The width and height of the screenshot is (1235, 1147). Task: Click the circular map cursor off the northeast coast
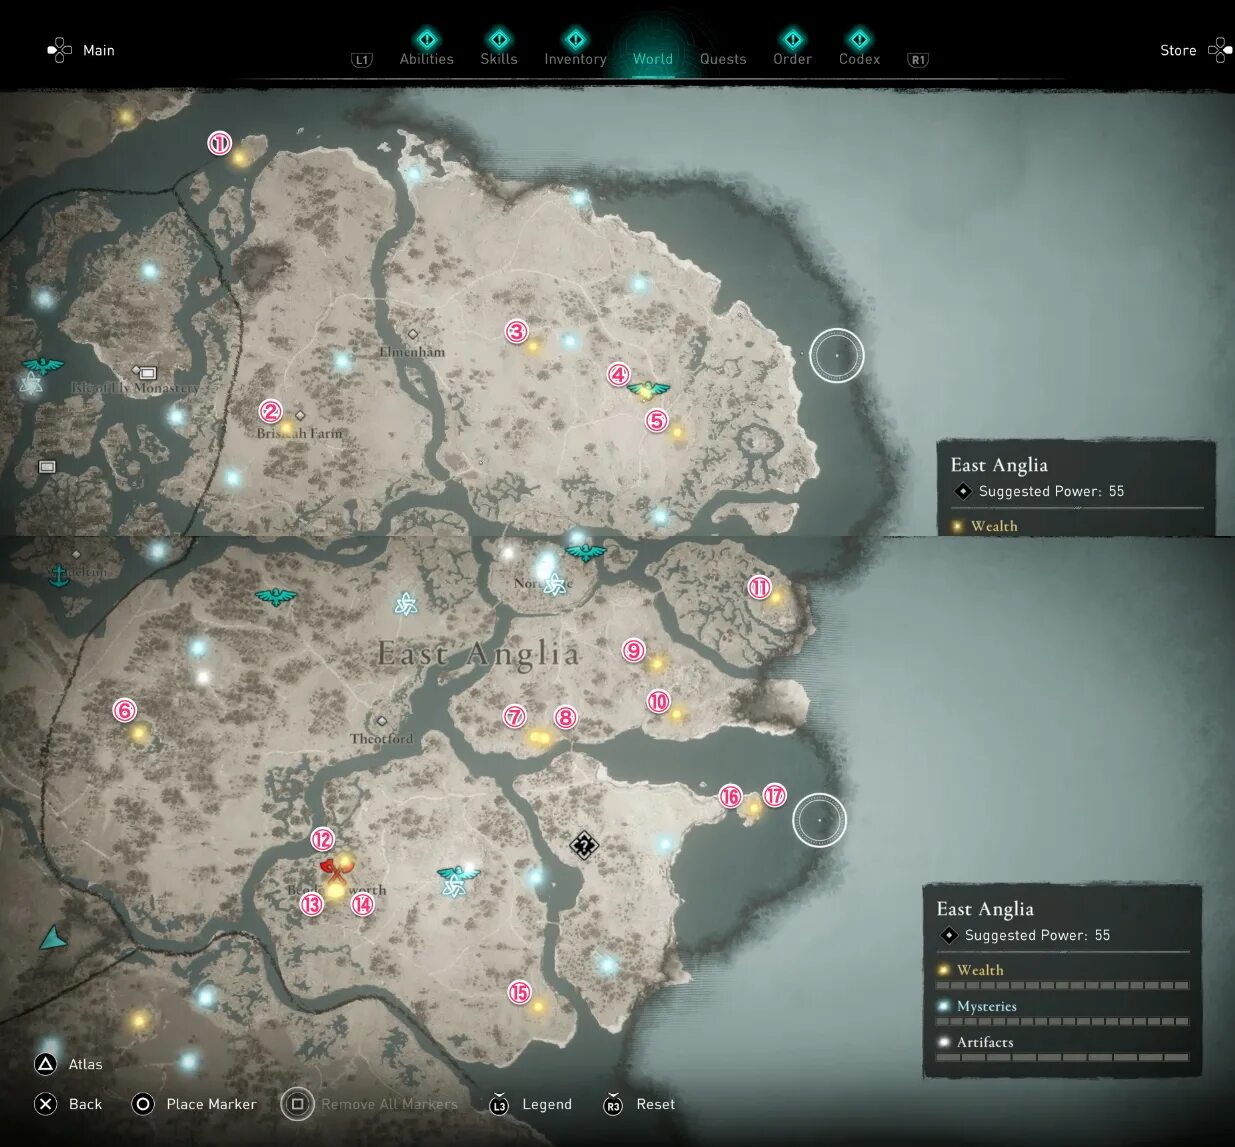(836, 355)
